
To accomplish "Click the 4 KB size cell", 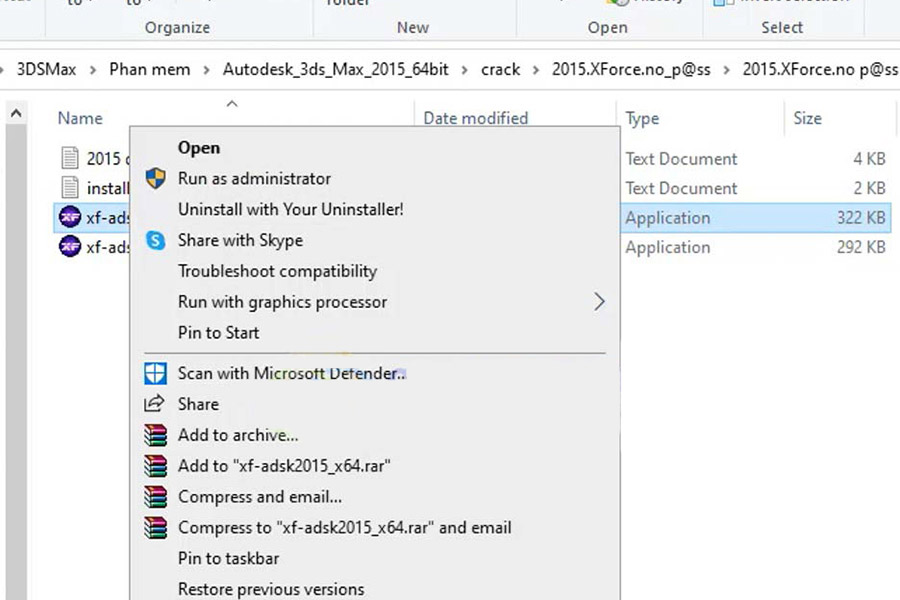I will (869, 158).
